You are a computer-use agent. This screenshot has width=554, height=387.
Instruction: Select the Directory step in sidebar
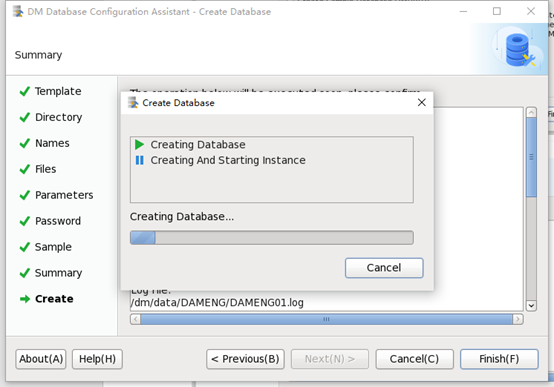click(59, 117)
